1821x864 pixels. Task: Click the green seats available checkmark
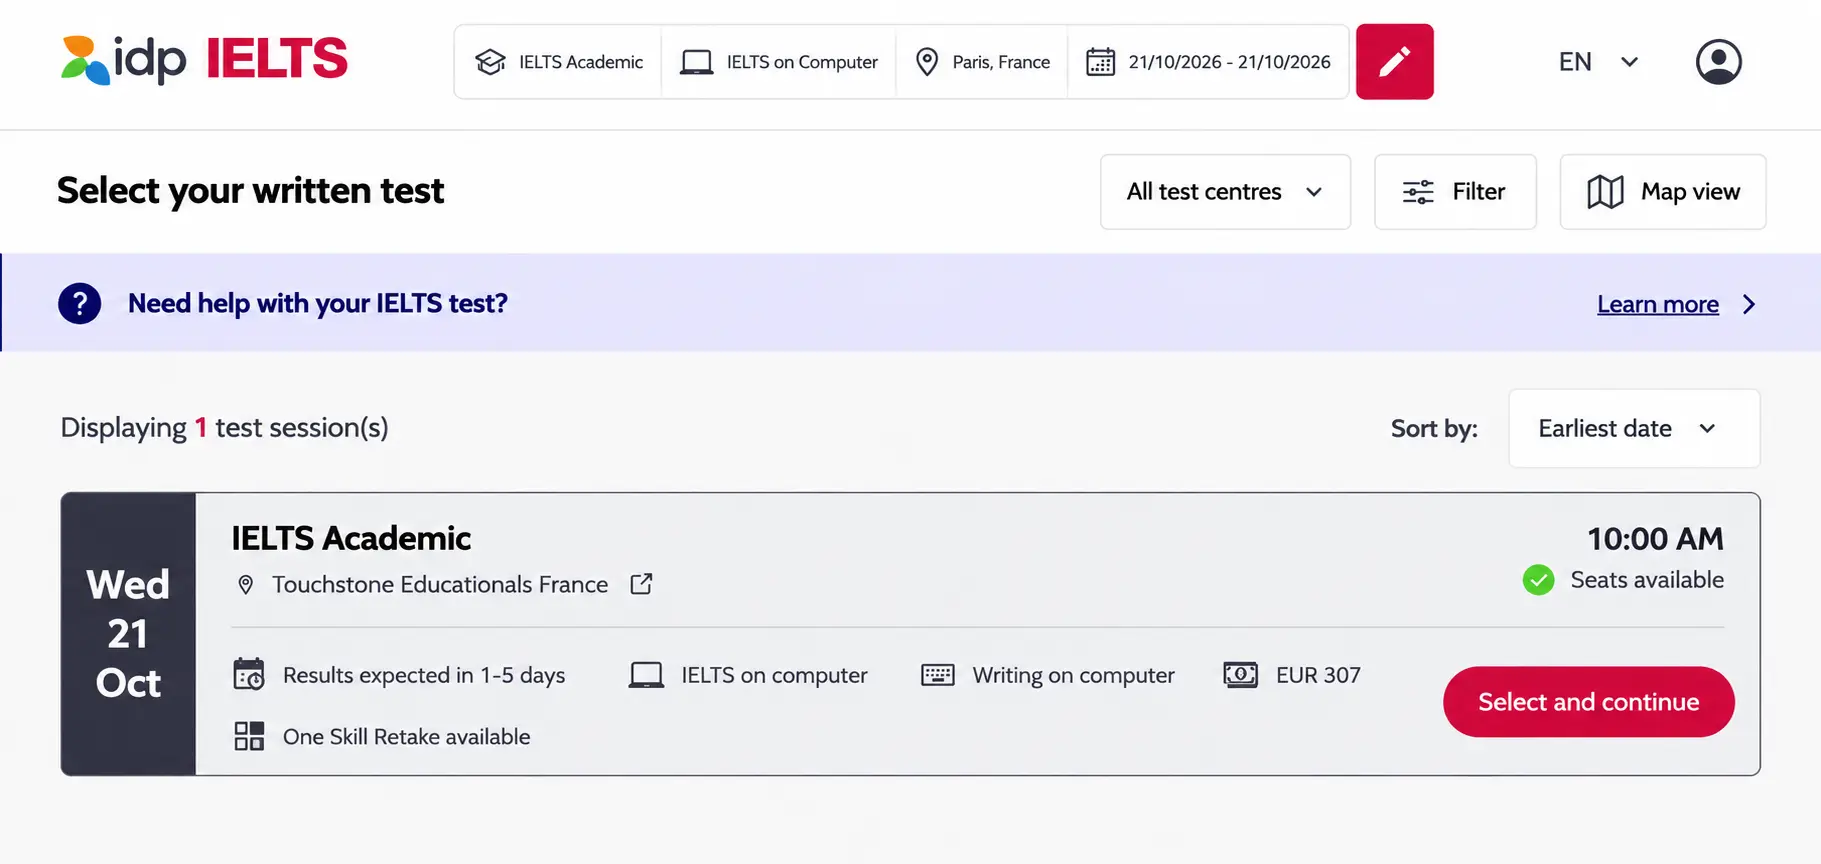tap(1538, 580)
